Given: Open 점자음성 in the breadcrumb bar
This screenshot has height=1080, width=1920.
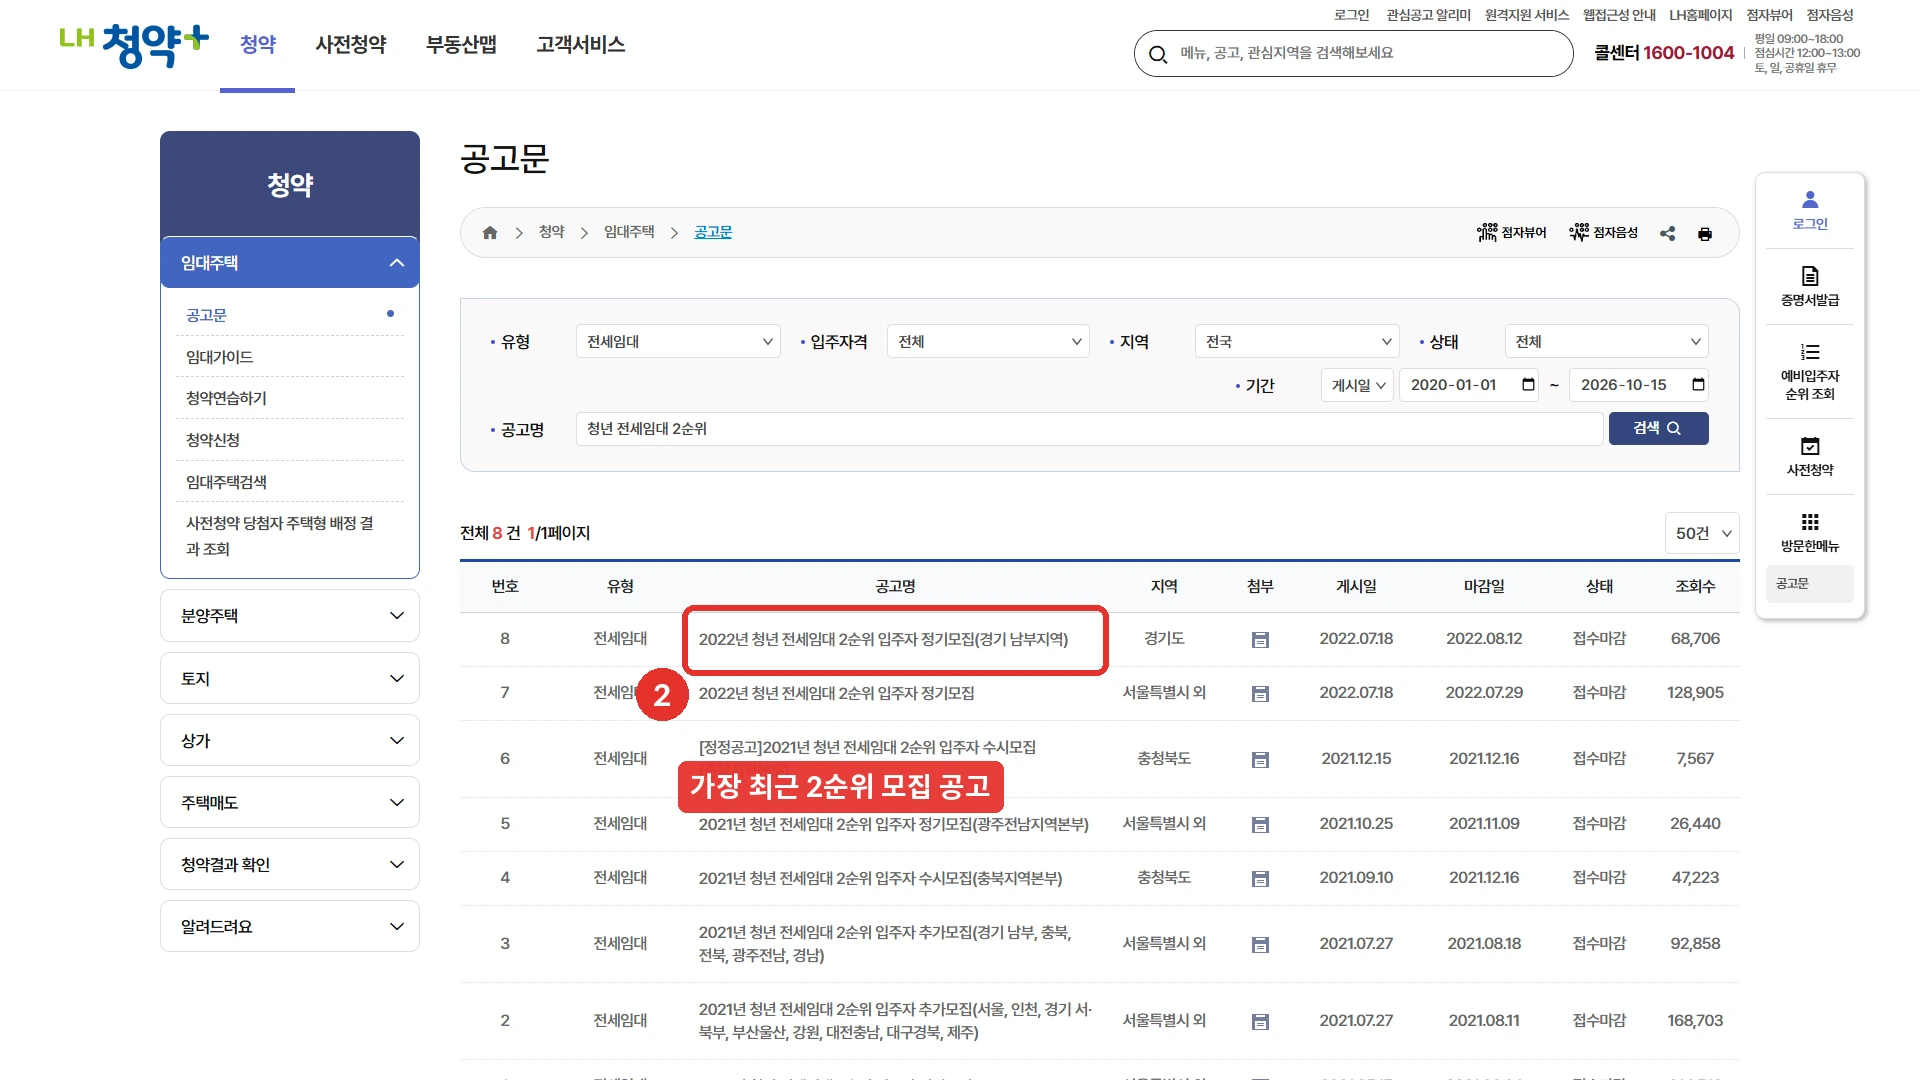Looking at the screenshot, I should pos(1604,233).
